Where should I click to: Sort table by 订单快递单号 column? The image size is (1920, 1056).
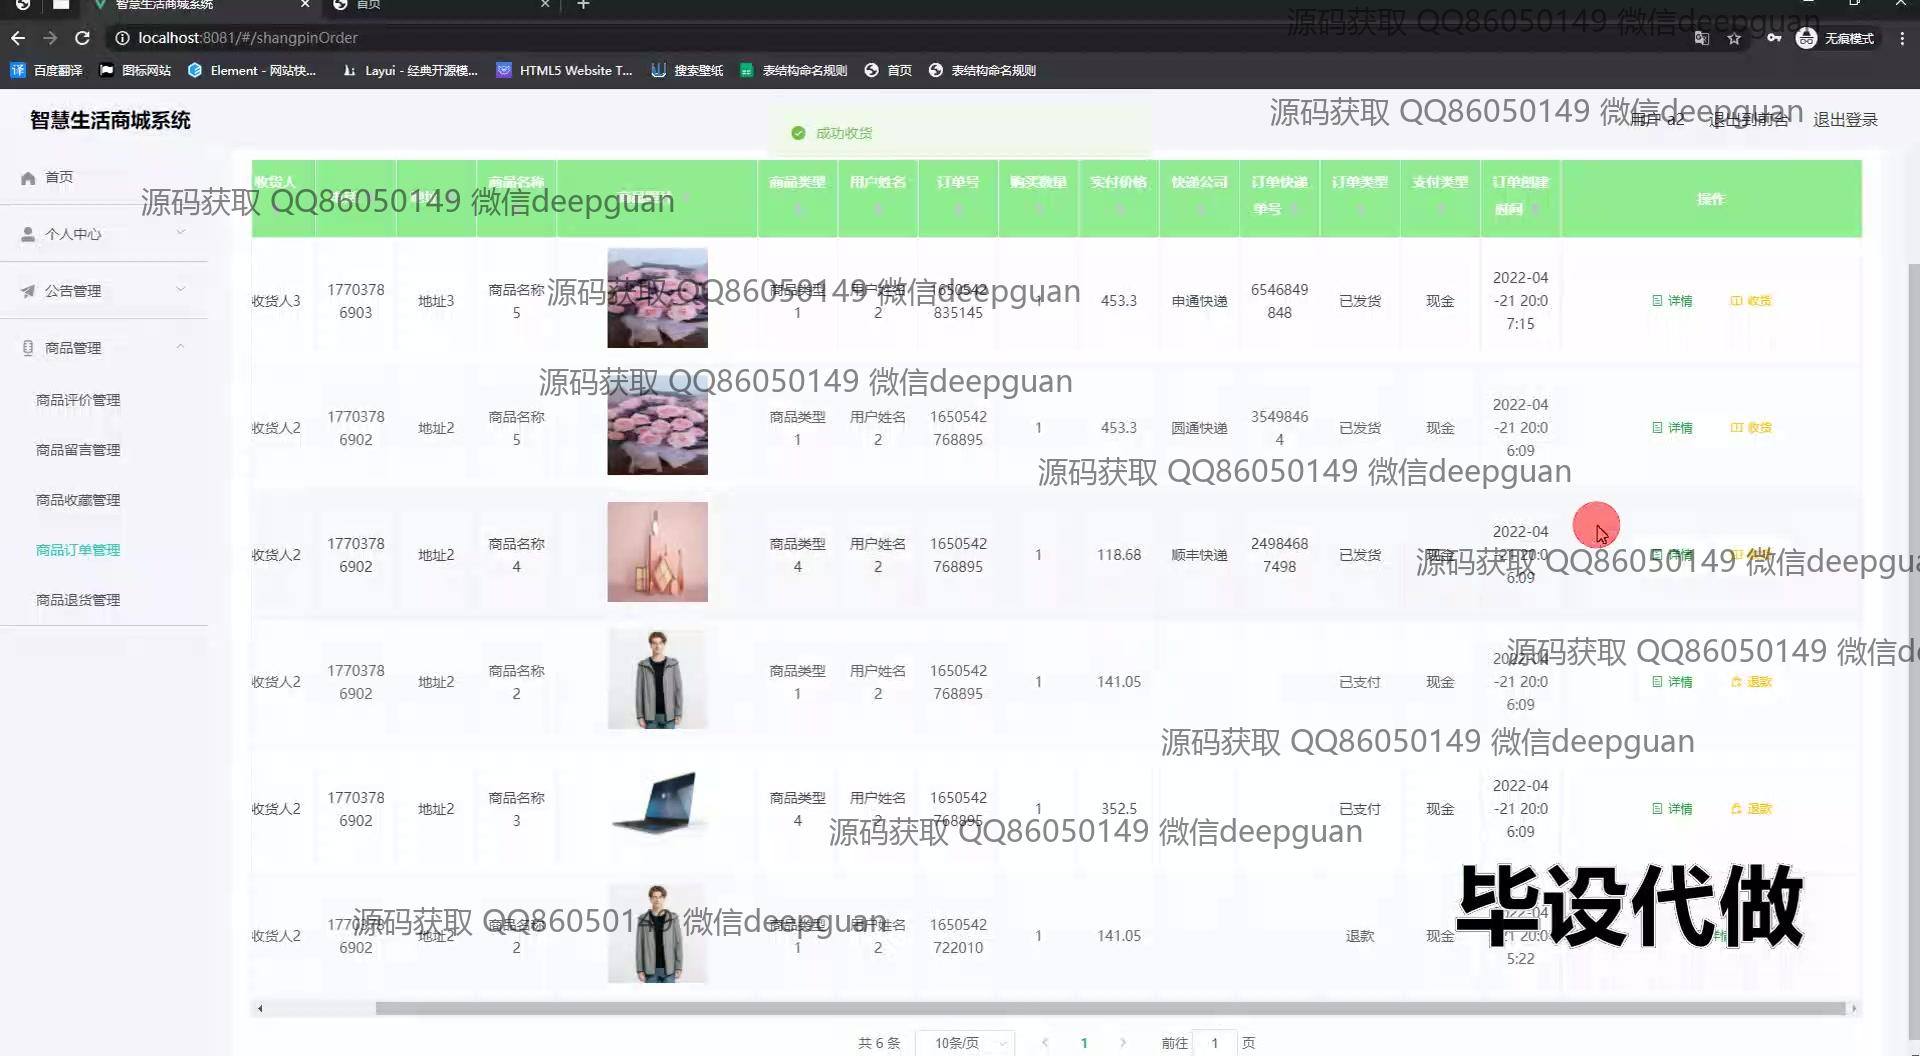1279,196
